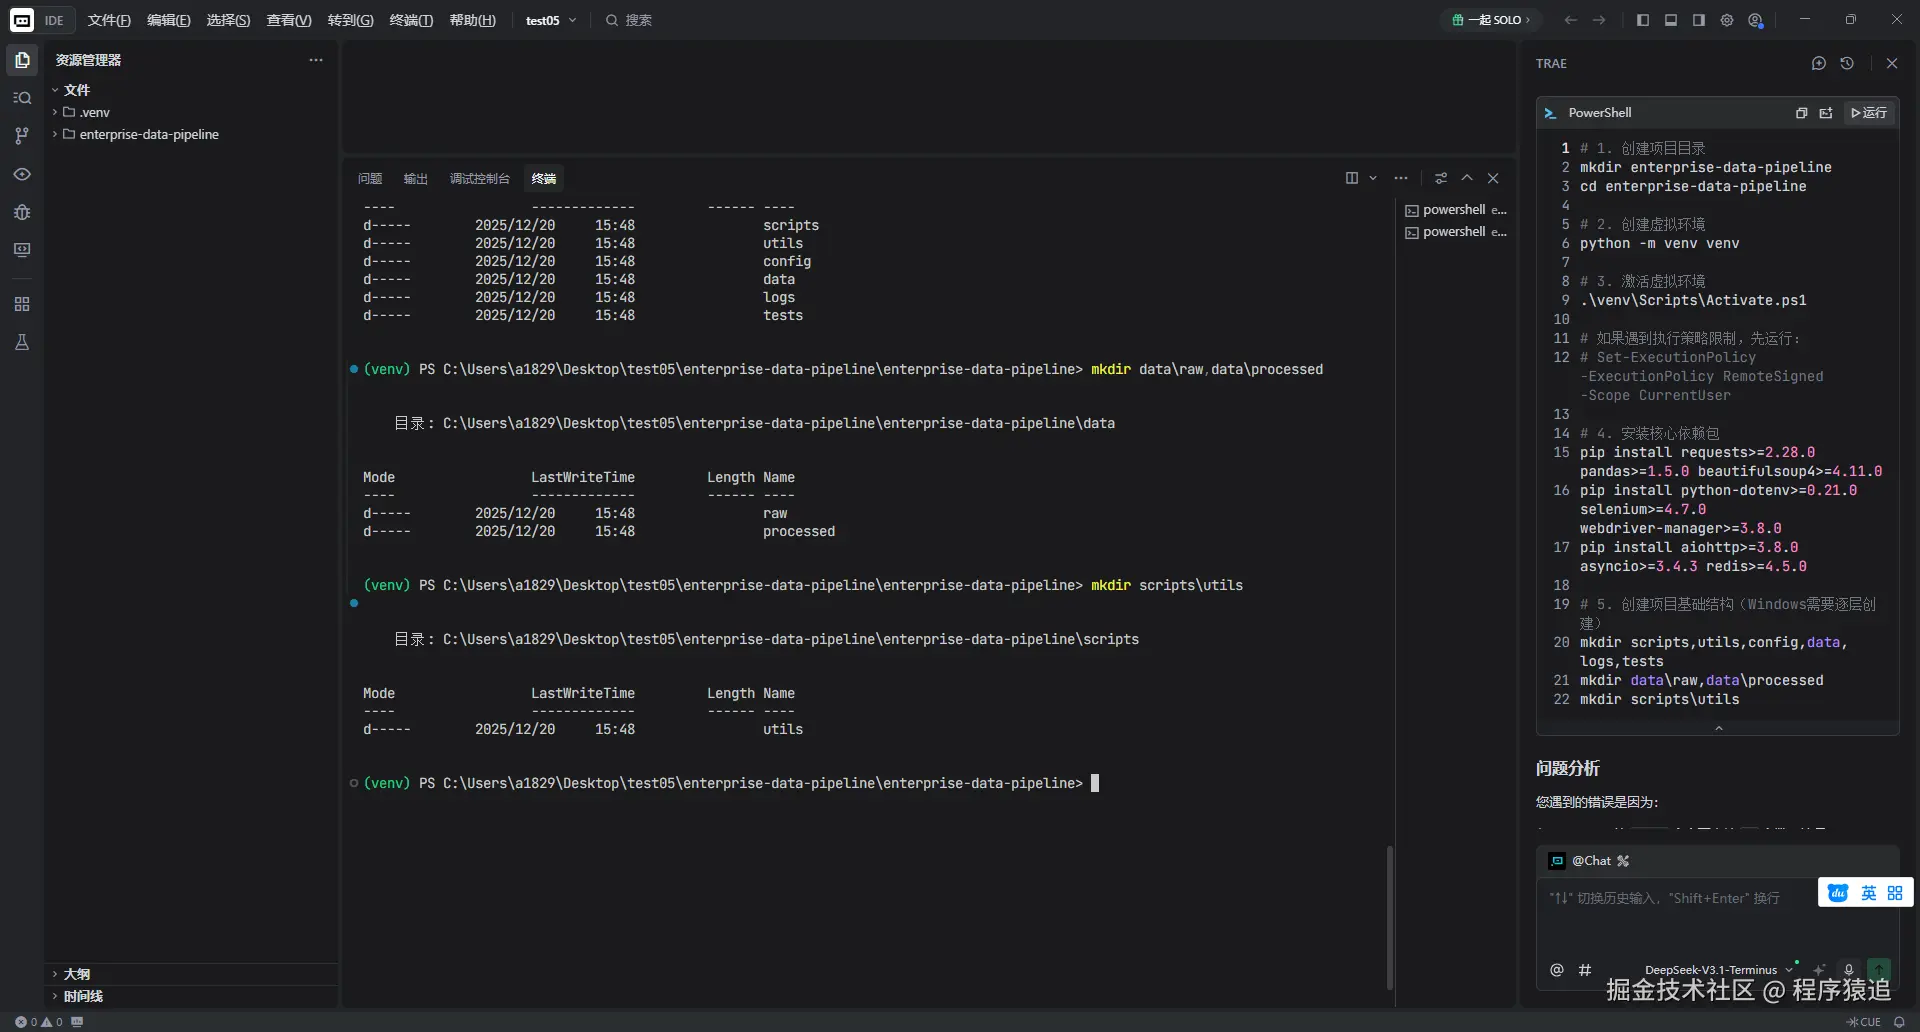The width and height of the screenshot is (1920, 1032).
Task: Click the split terminal icon
Action: pos(1352,178)
